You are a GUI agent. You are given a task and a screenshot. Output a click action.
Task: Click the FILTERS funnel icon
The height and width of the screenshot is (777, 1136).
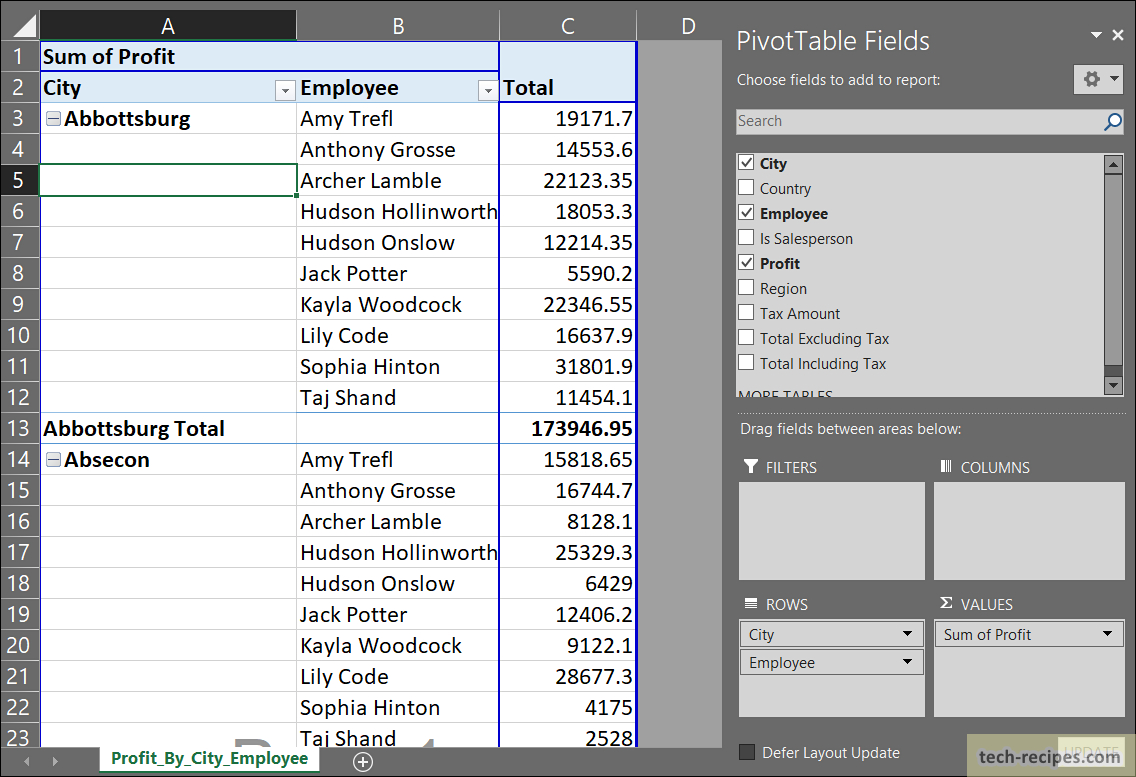click(753, 467)
